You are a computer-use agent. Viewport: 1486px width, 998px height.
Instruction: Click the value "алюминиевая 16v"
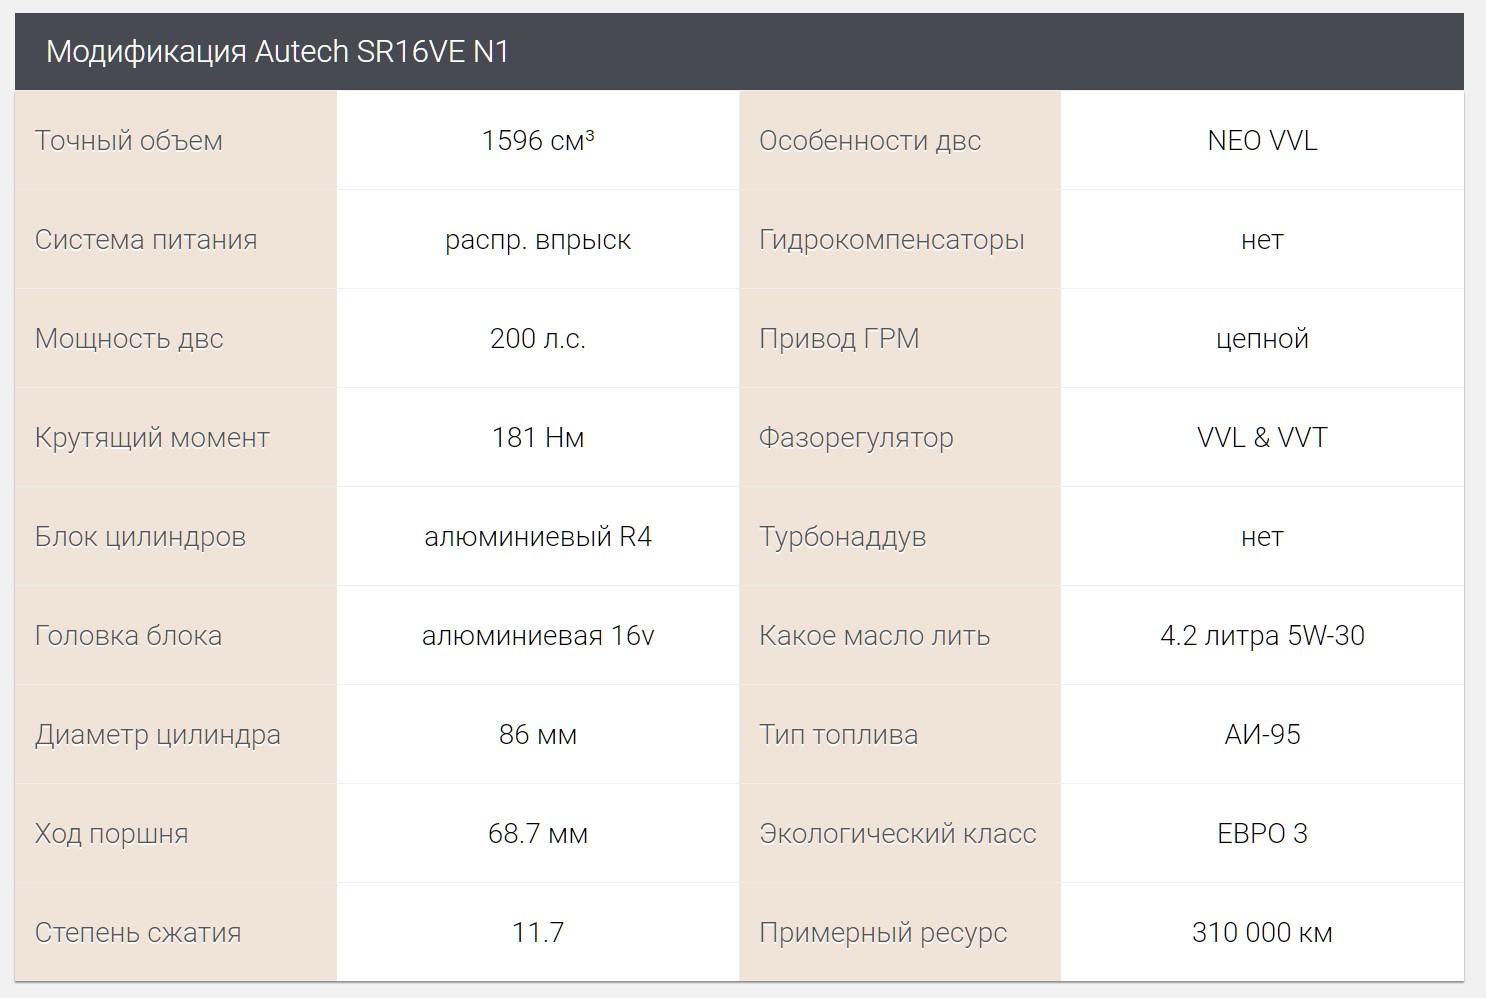click(x=538, y=635)
